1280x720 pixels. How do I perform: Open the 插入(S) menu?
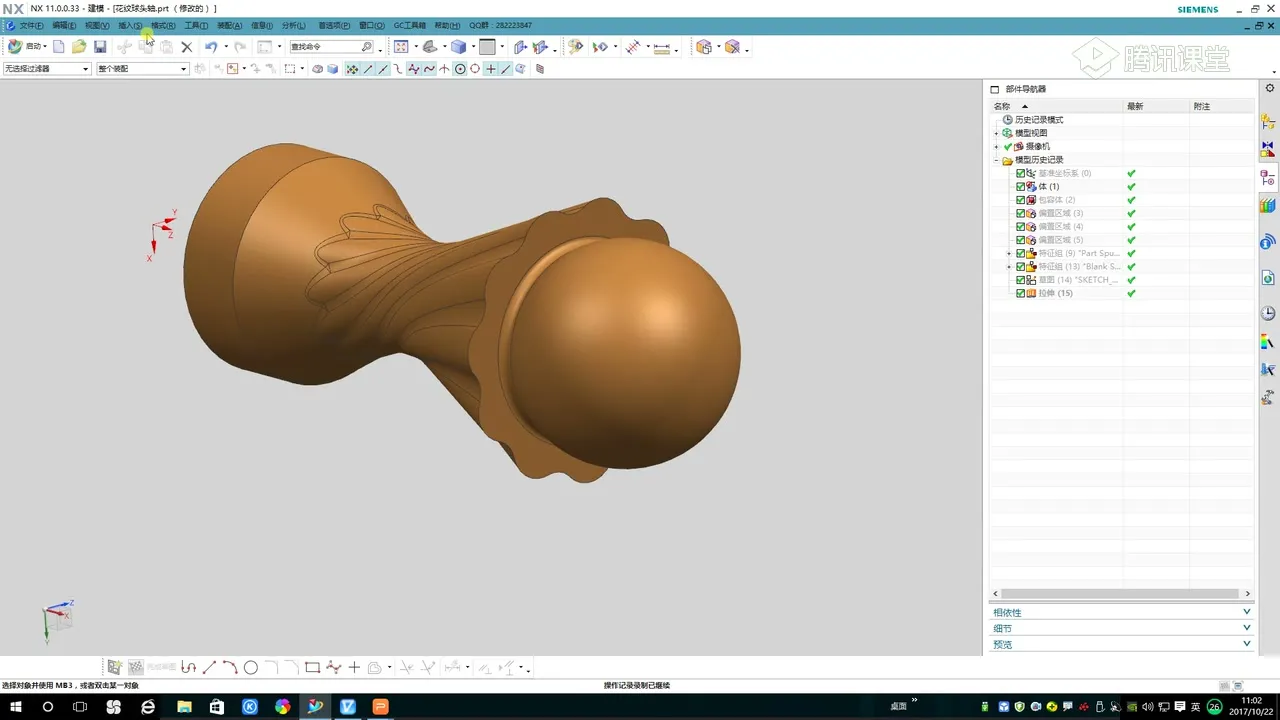[129, 25]
